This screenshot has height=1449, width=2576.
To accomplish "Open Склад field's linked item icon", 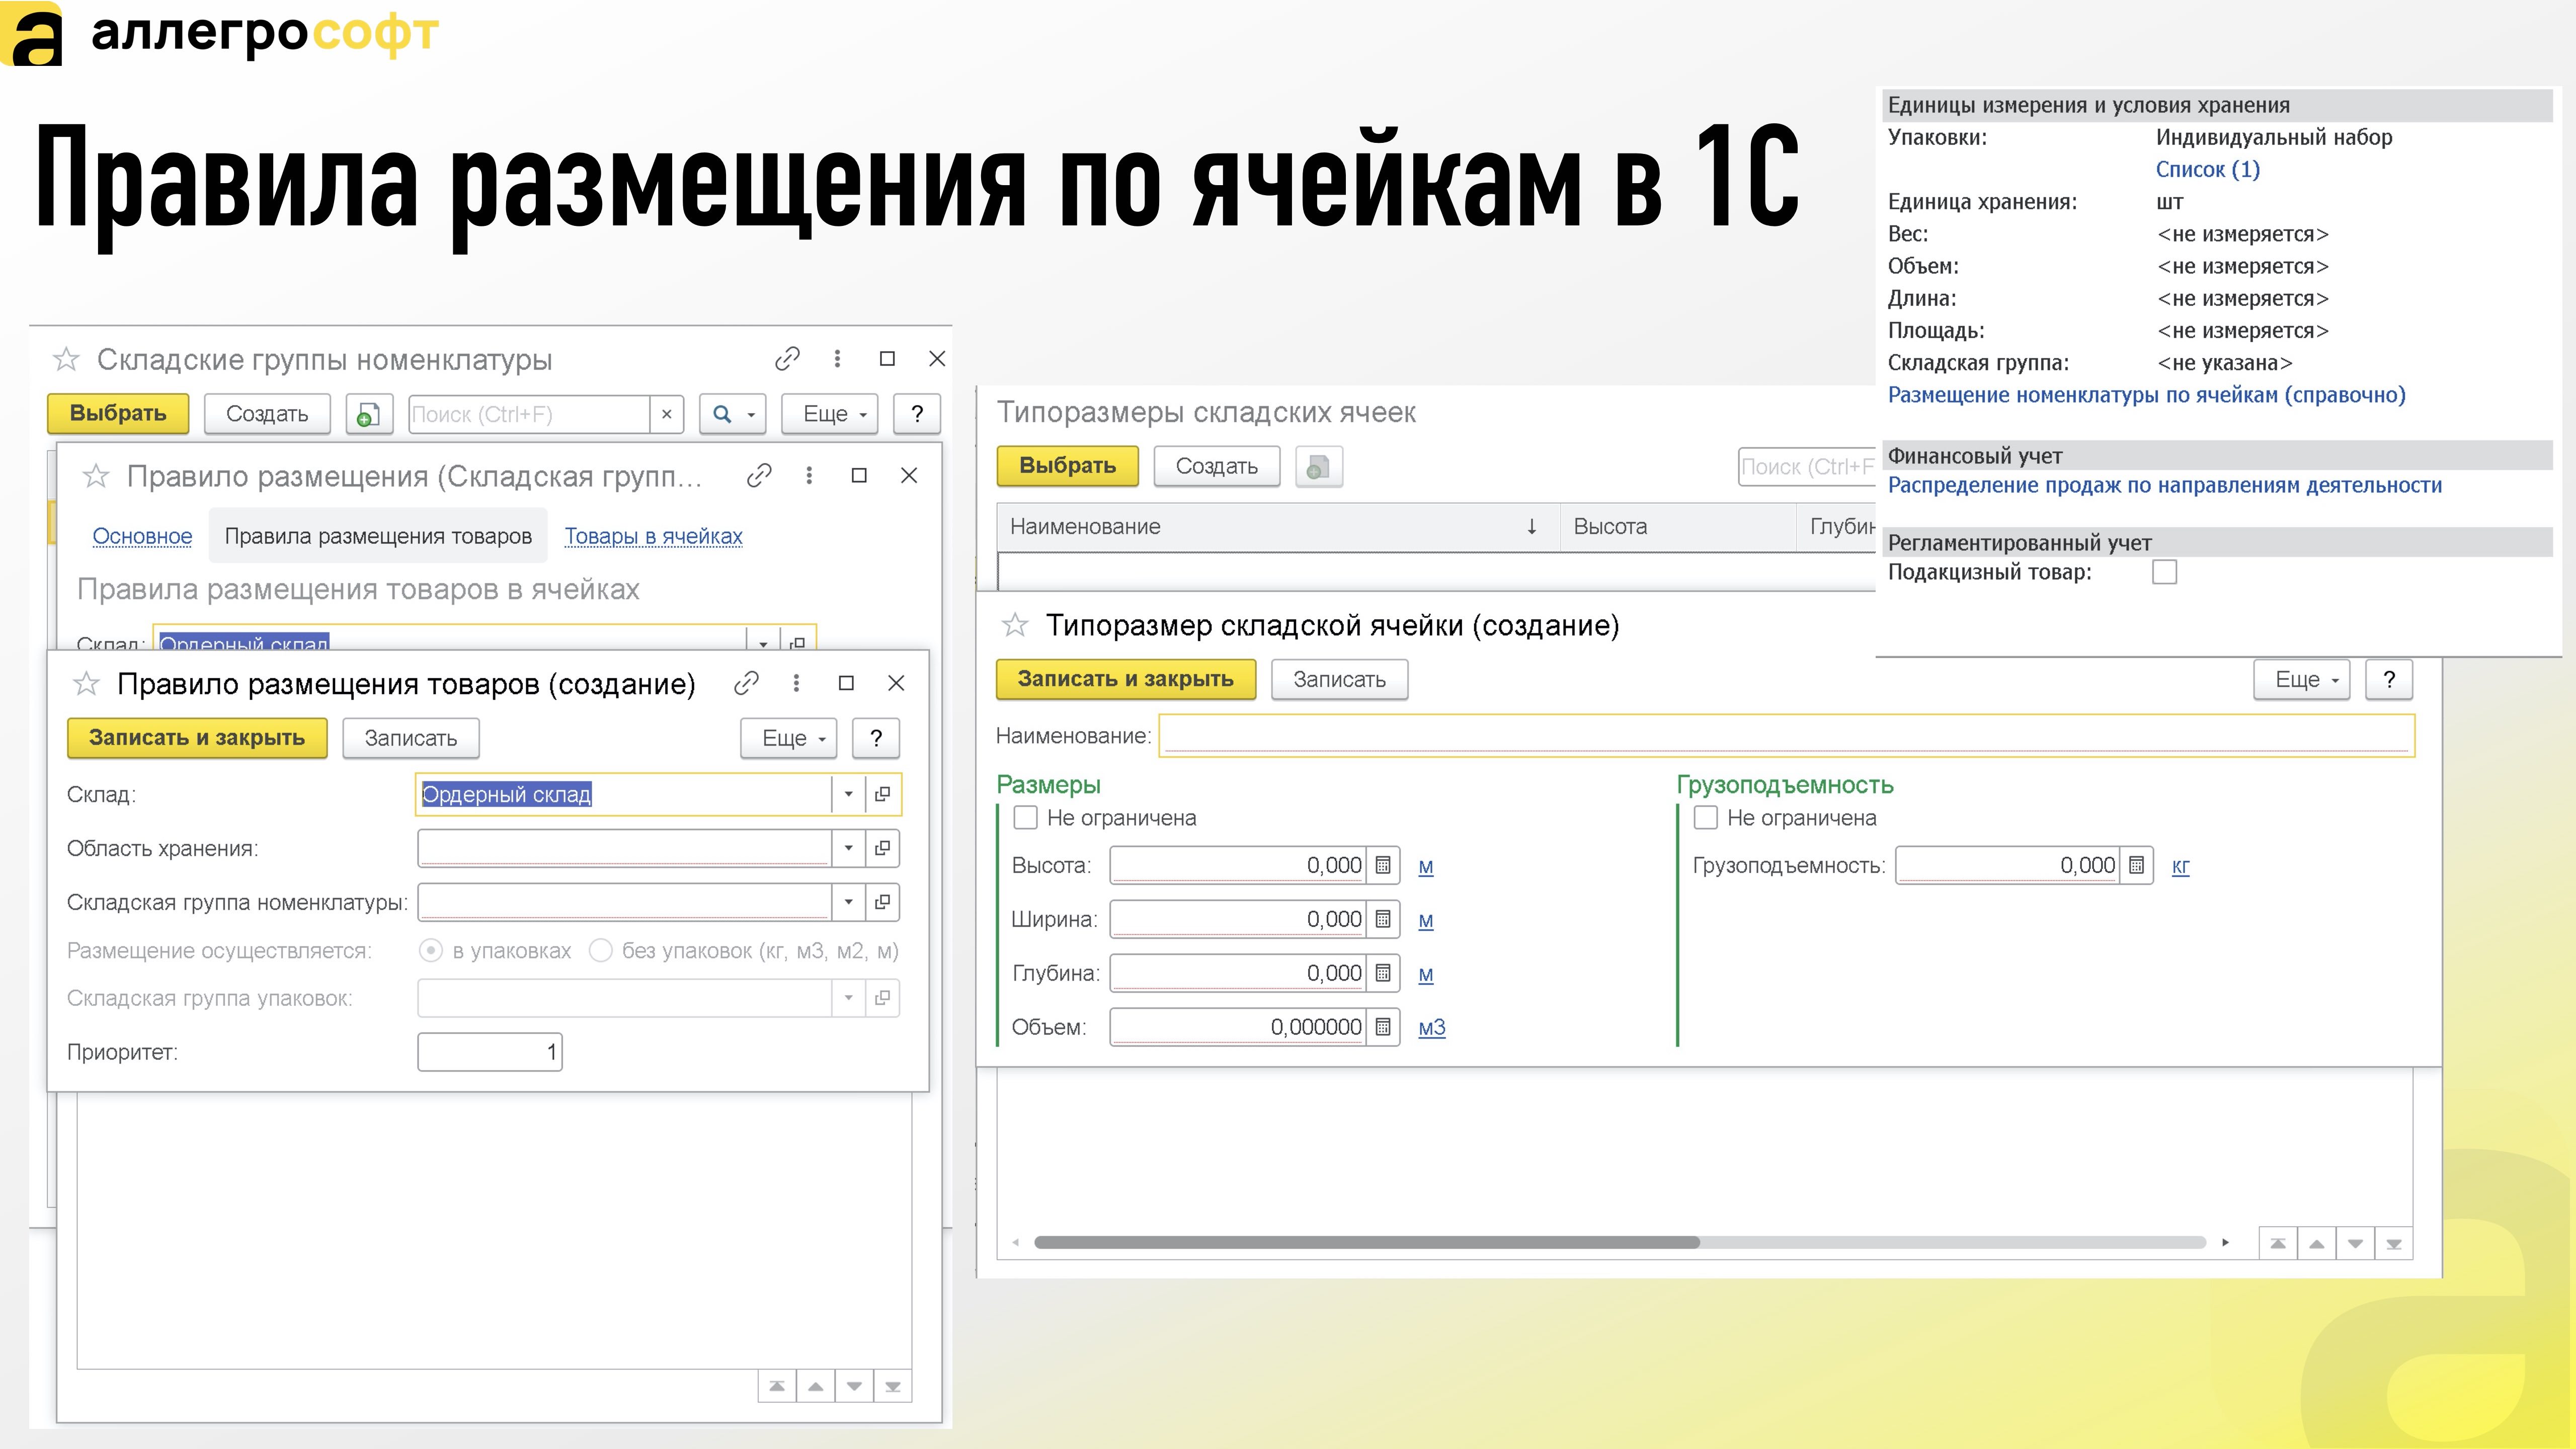I will click(x=882, y=794).
